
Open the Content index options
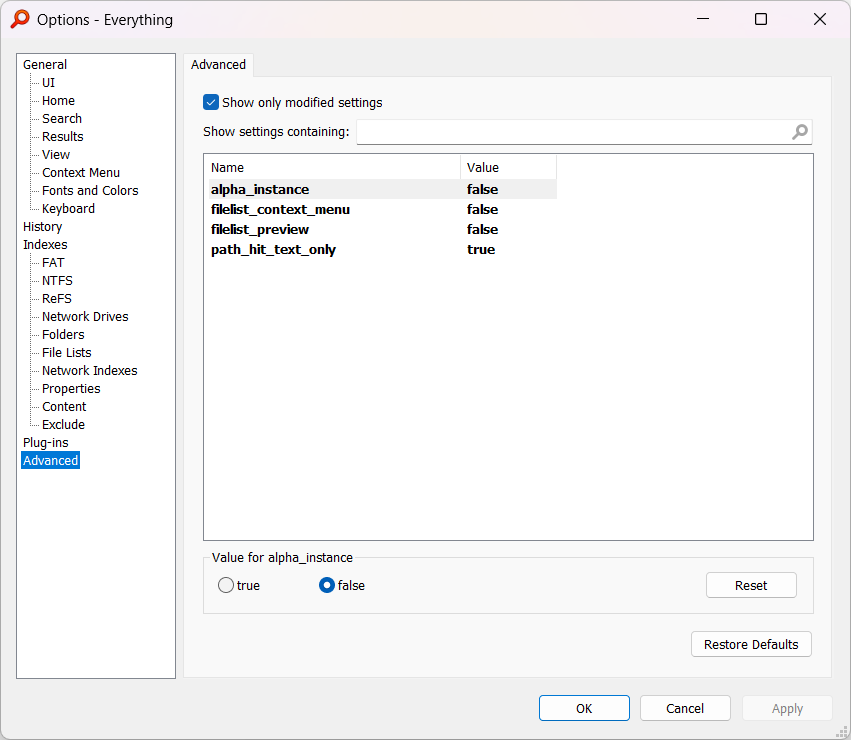64,407
